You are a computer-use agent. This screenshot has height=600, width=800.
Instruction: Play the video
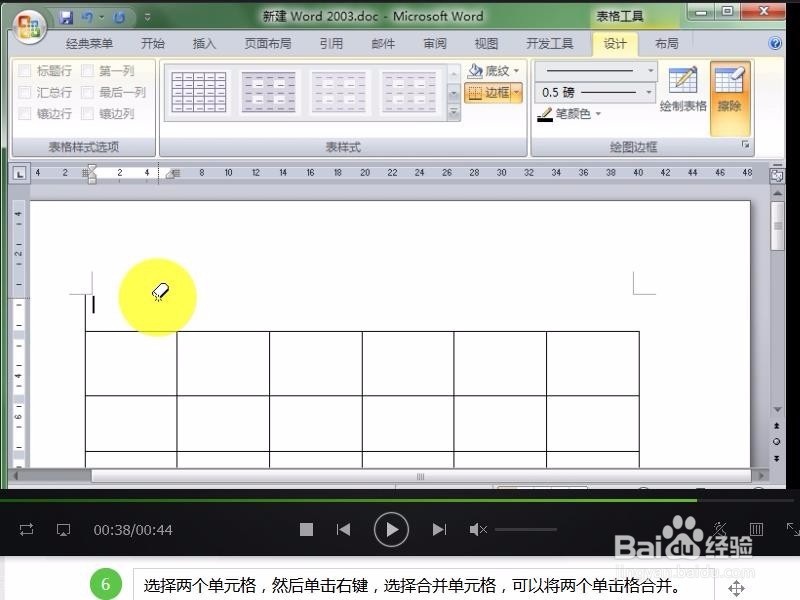click(391, 530)
